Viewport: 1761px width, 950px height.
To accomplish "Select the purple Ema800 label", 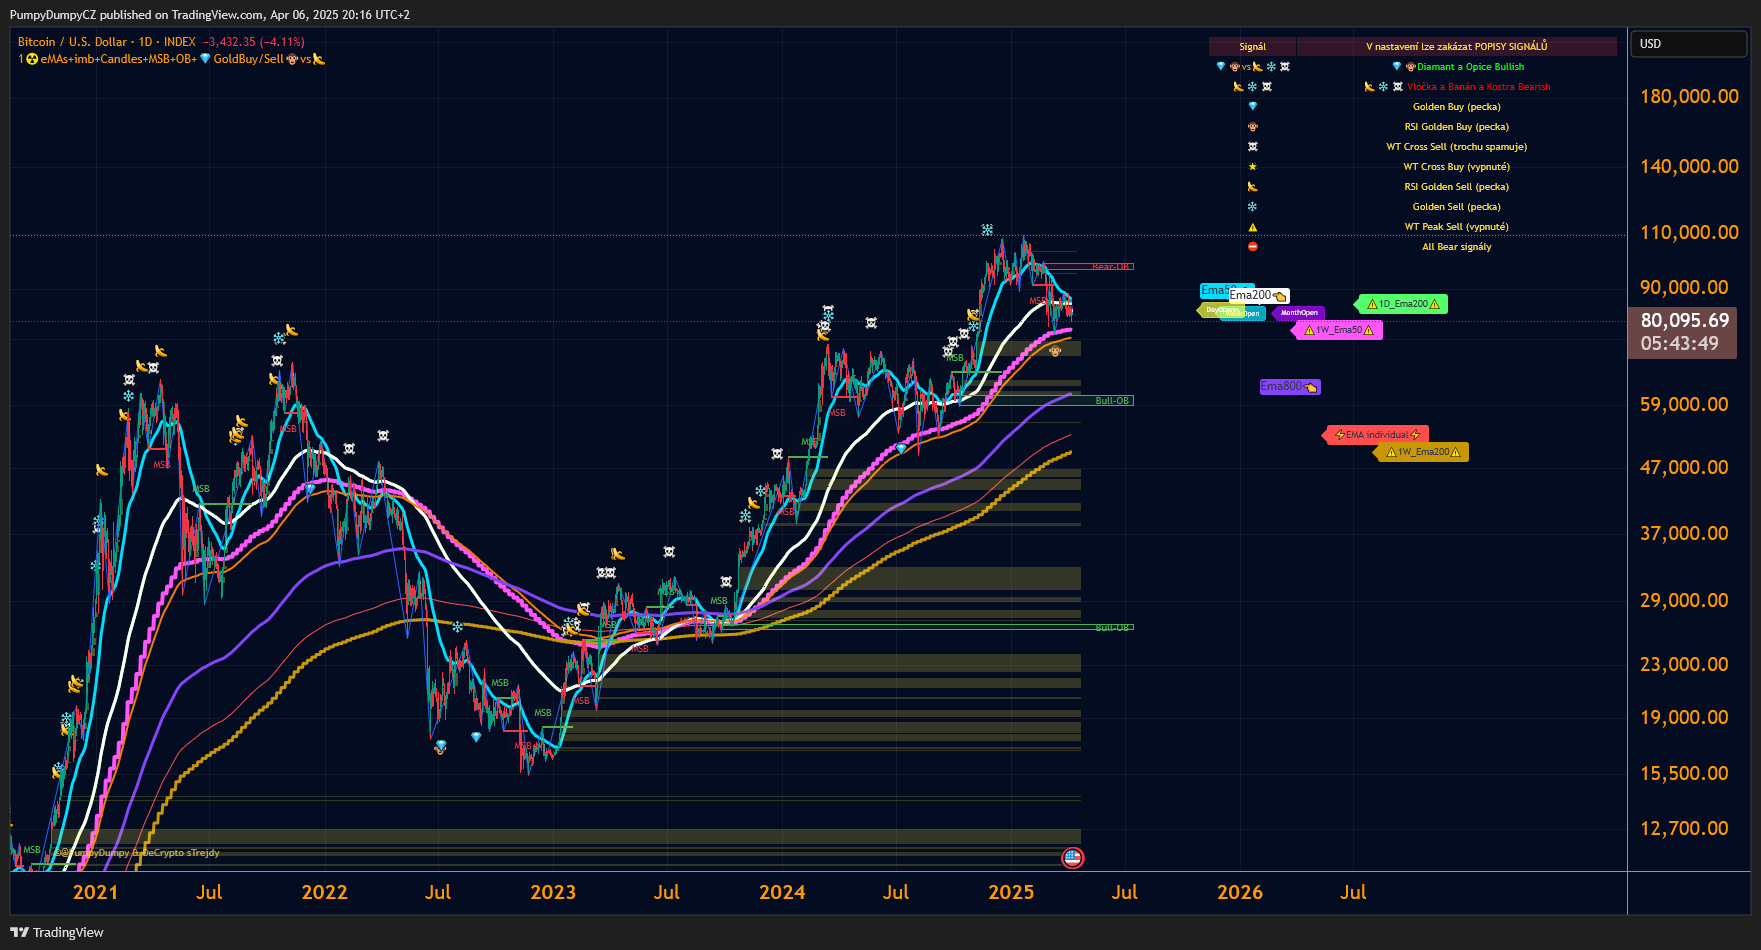I will click(1290, 387).
